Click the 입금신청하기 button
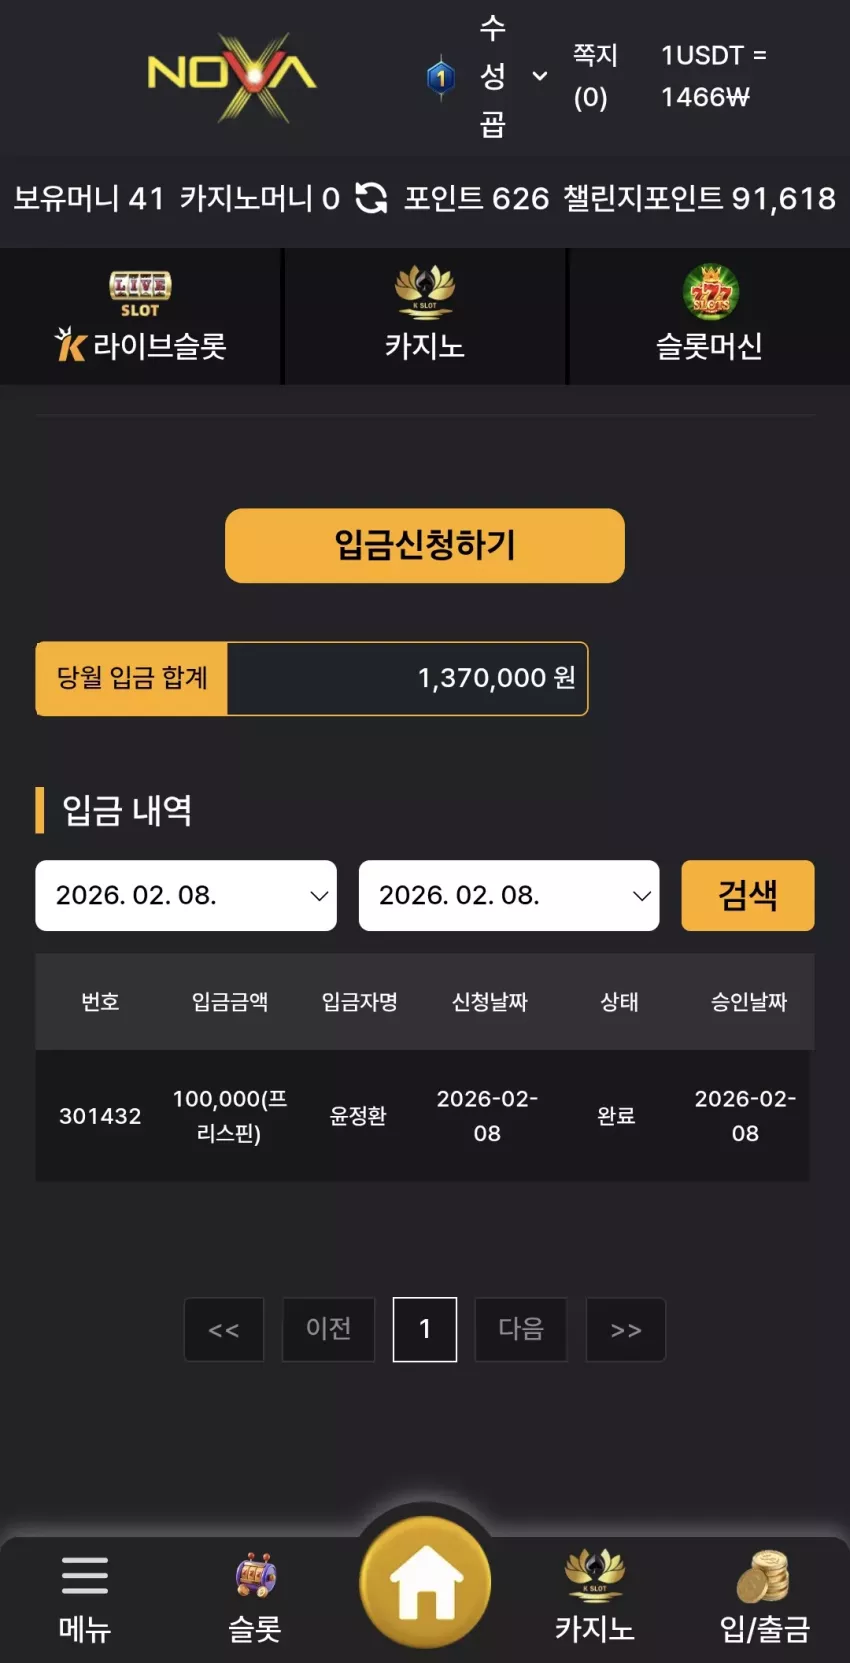Viewport: 850px width, 1663px height. [425, 545]
